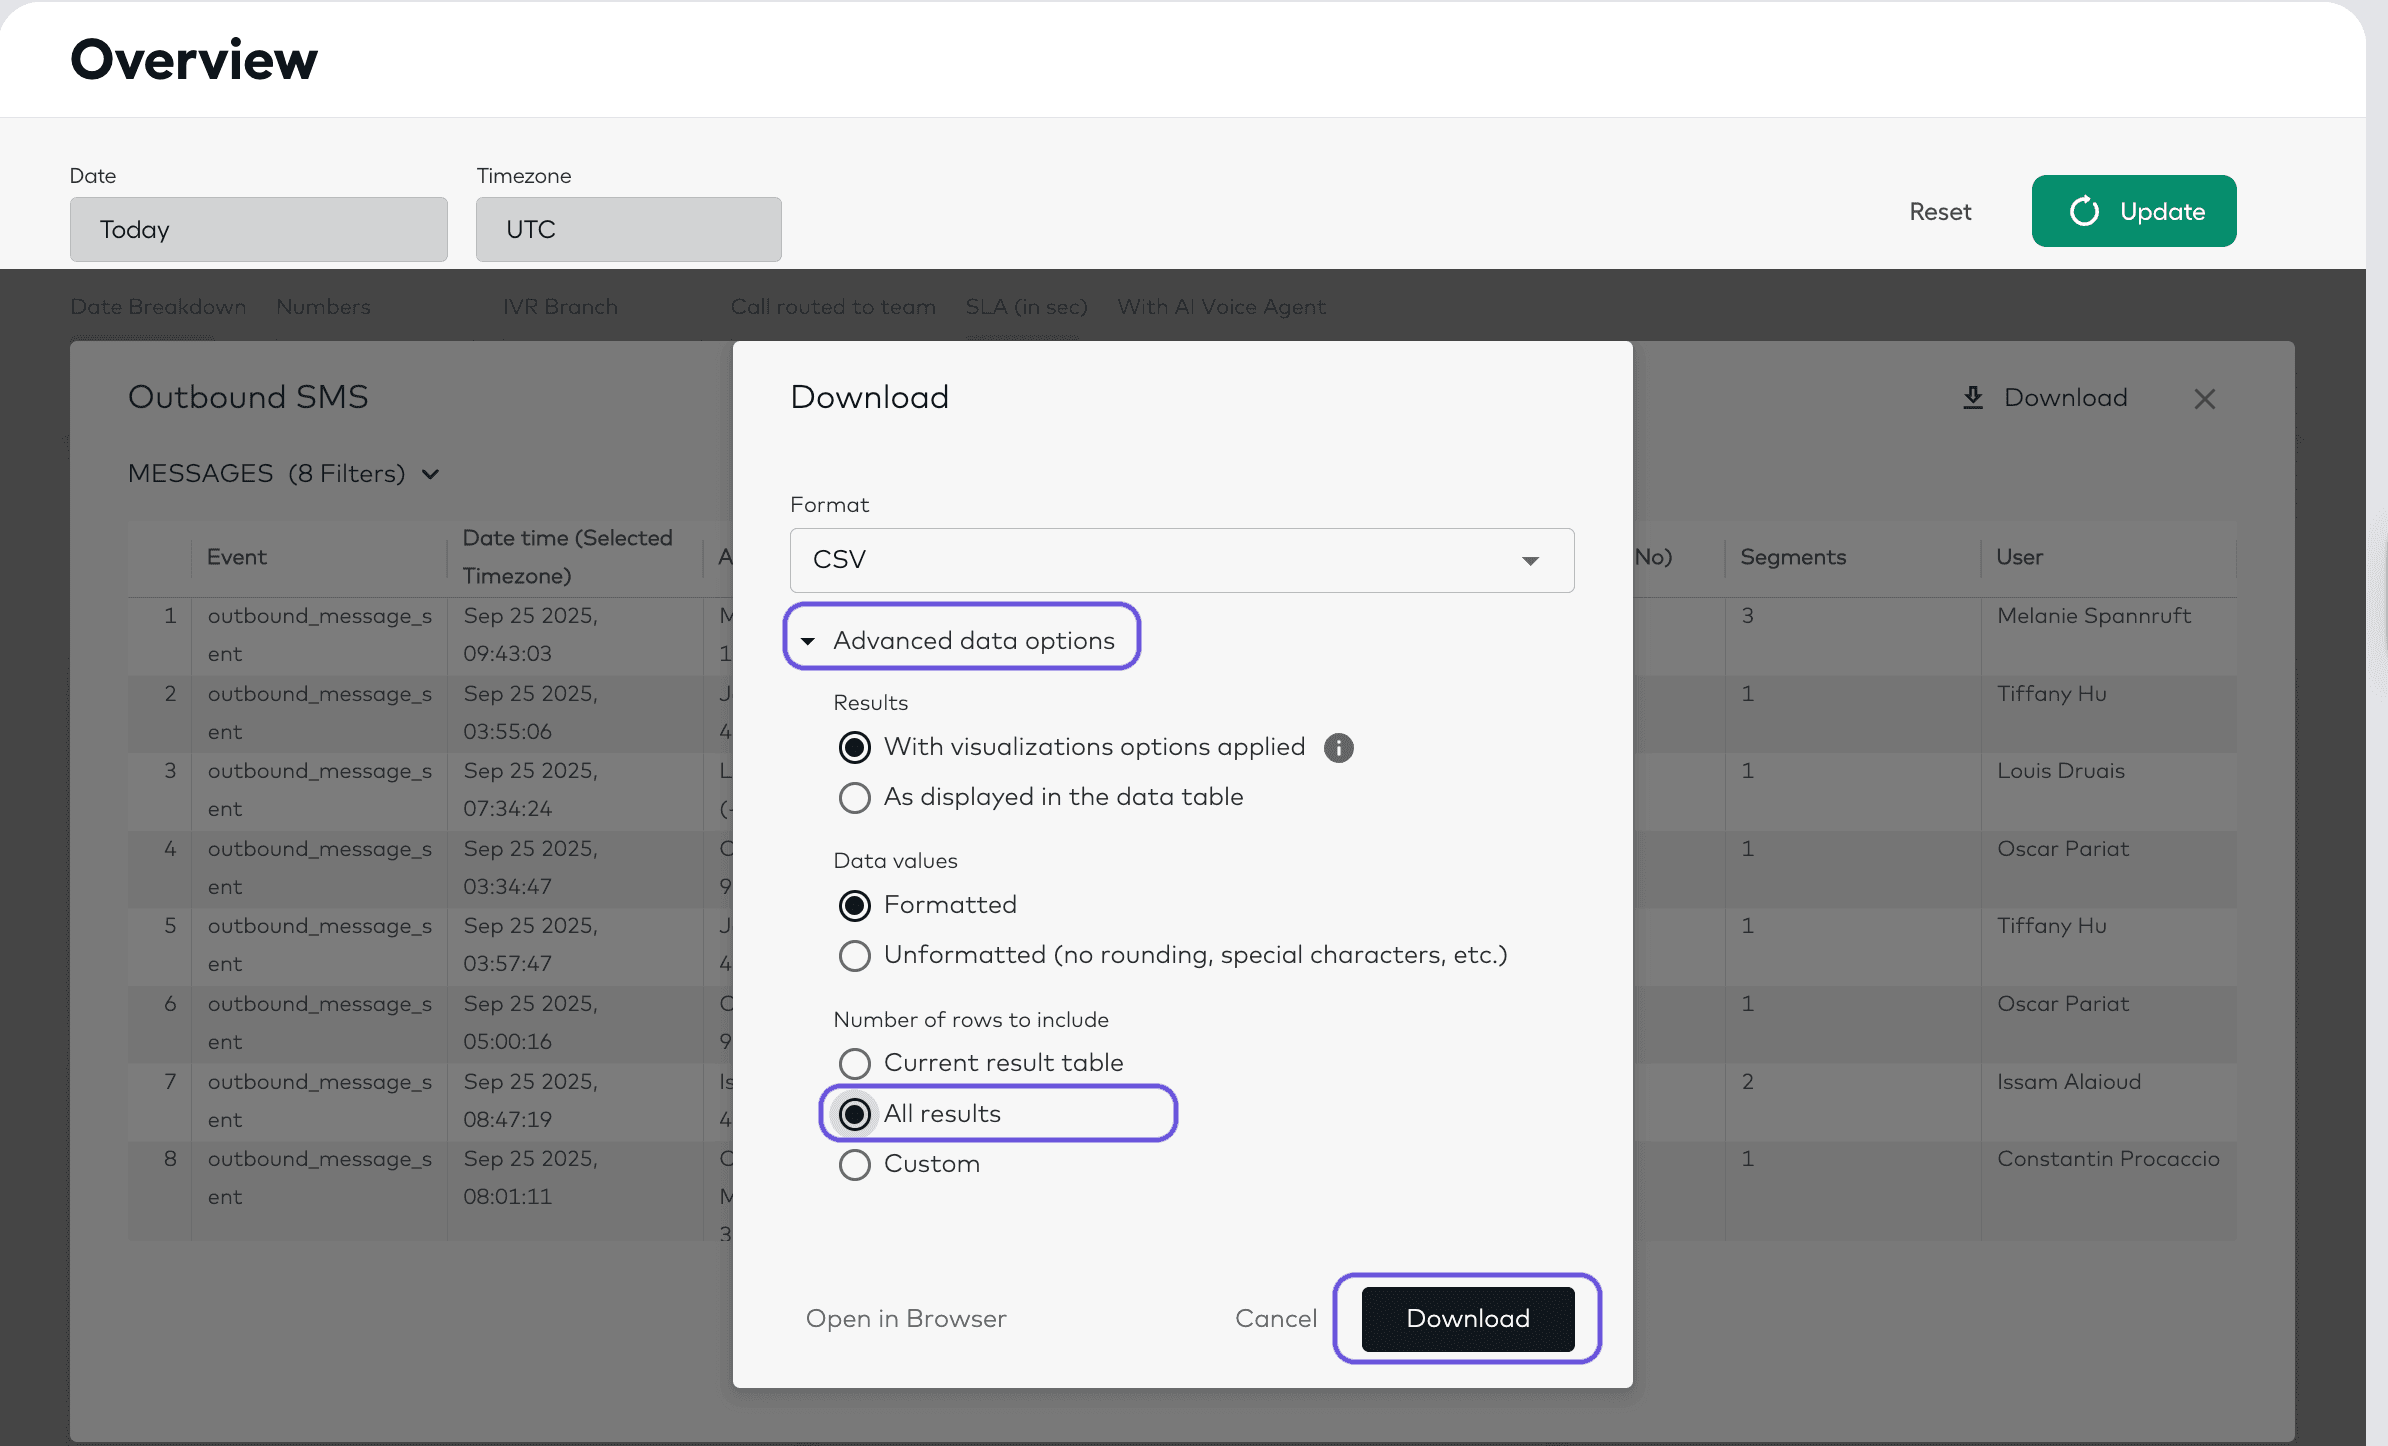Click the Format dropdown caret arrow
Image resolution: width=2388 pixels, height=1446 pixels.
tap(1529, 561)
